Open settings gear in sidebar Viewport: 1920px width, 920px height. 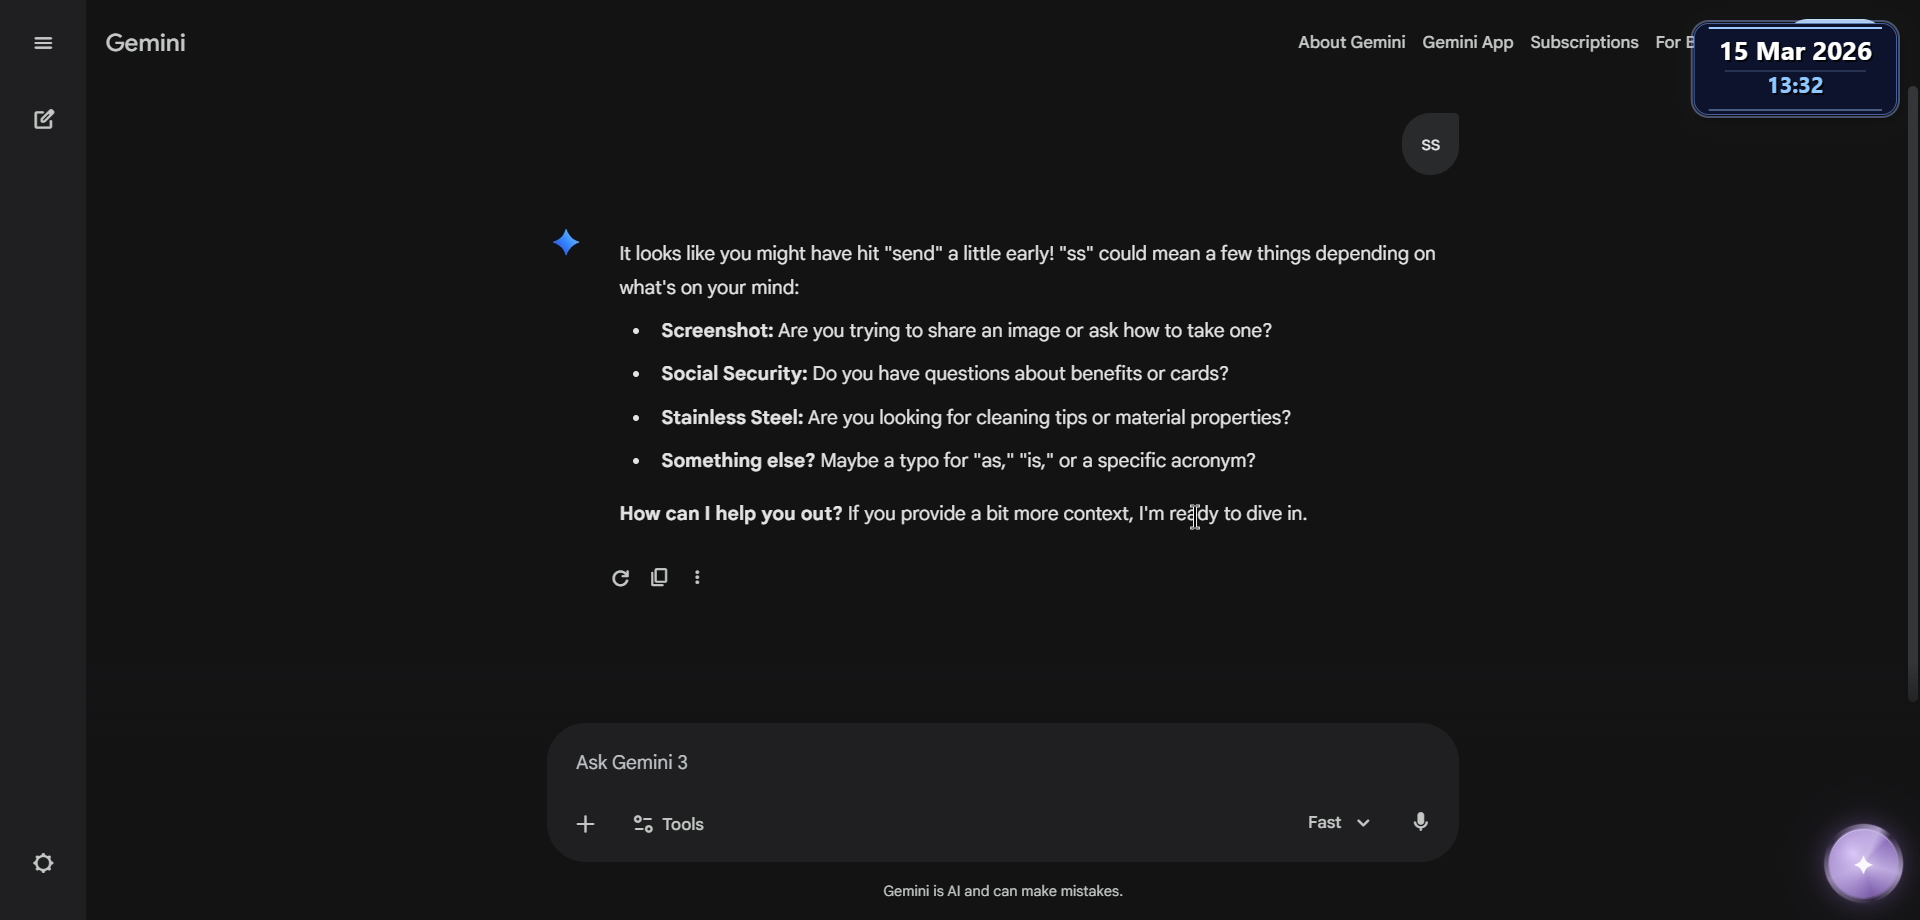[x=43, y=863]
